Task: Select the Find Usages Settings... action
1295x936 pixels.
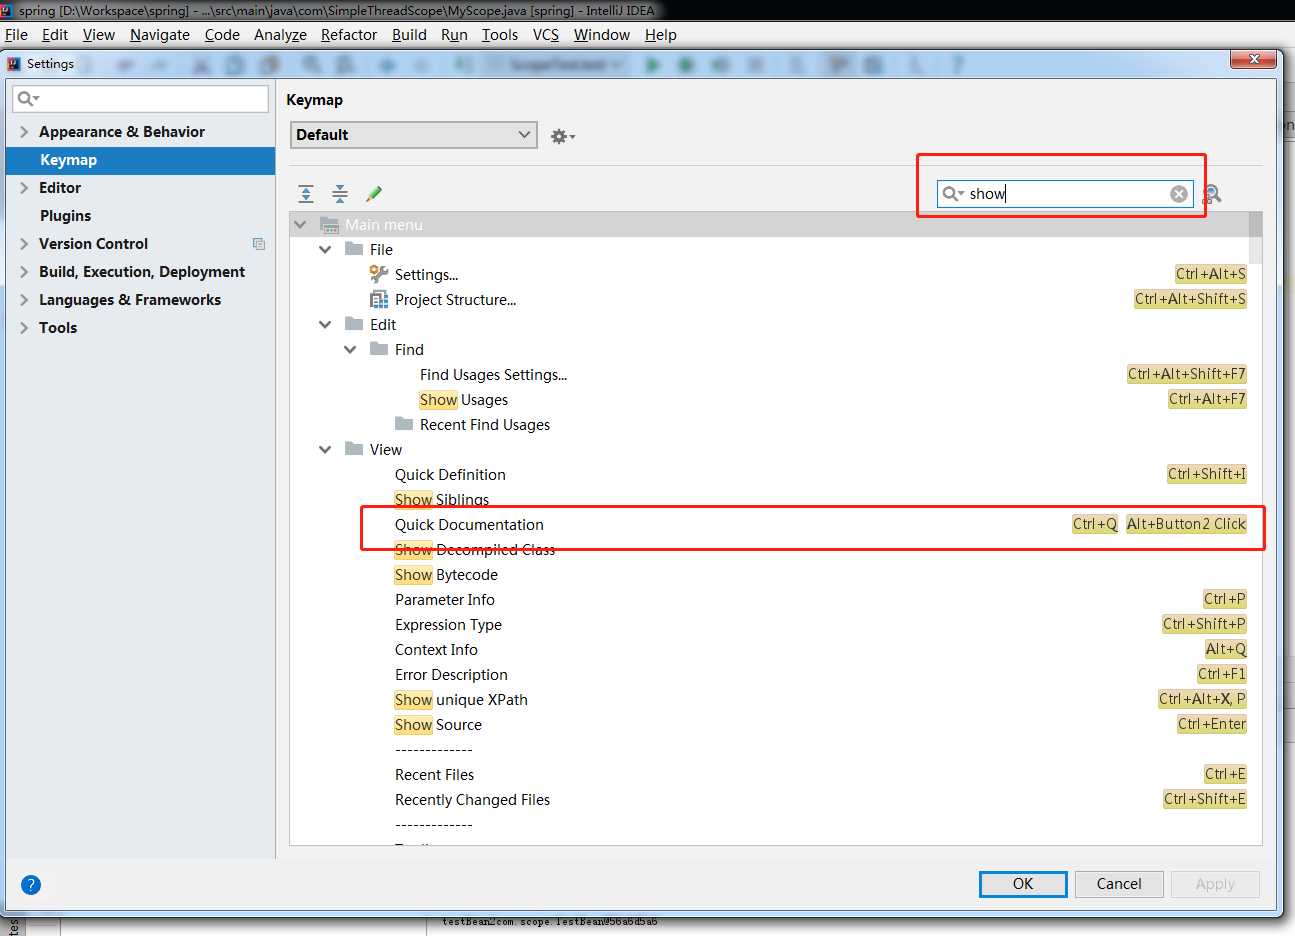Action: point(493,375)
